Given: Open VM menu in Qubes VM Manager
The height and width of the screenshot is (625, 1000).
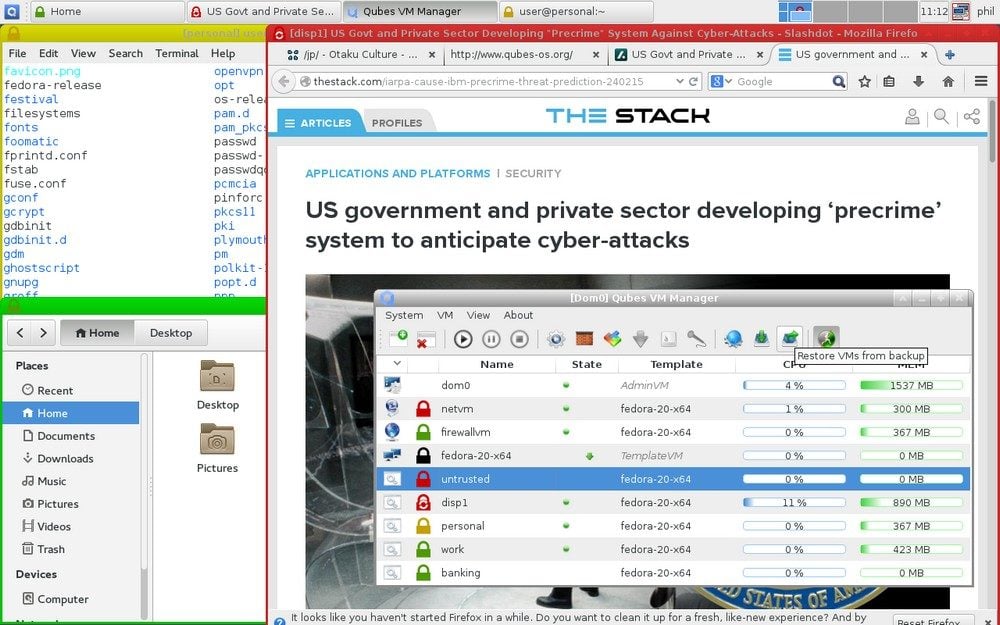Looking at the screenshot, I should 445,315.
